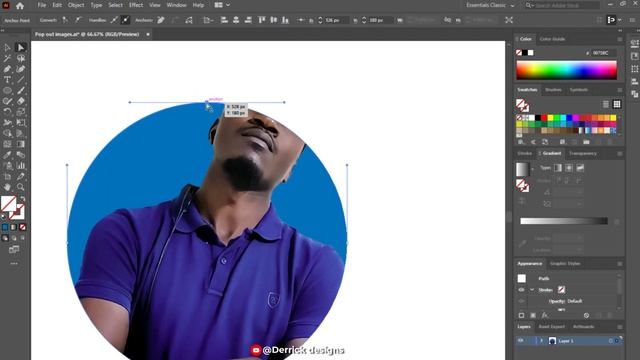This screenshot has width=640, height=360.
Task: Pick the Eyedropper tool
Action: point(7,155)
